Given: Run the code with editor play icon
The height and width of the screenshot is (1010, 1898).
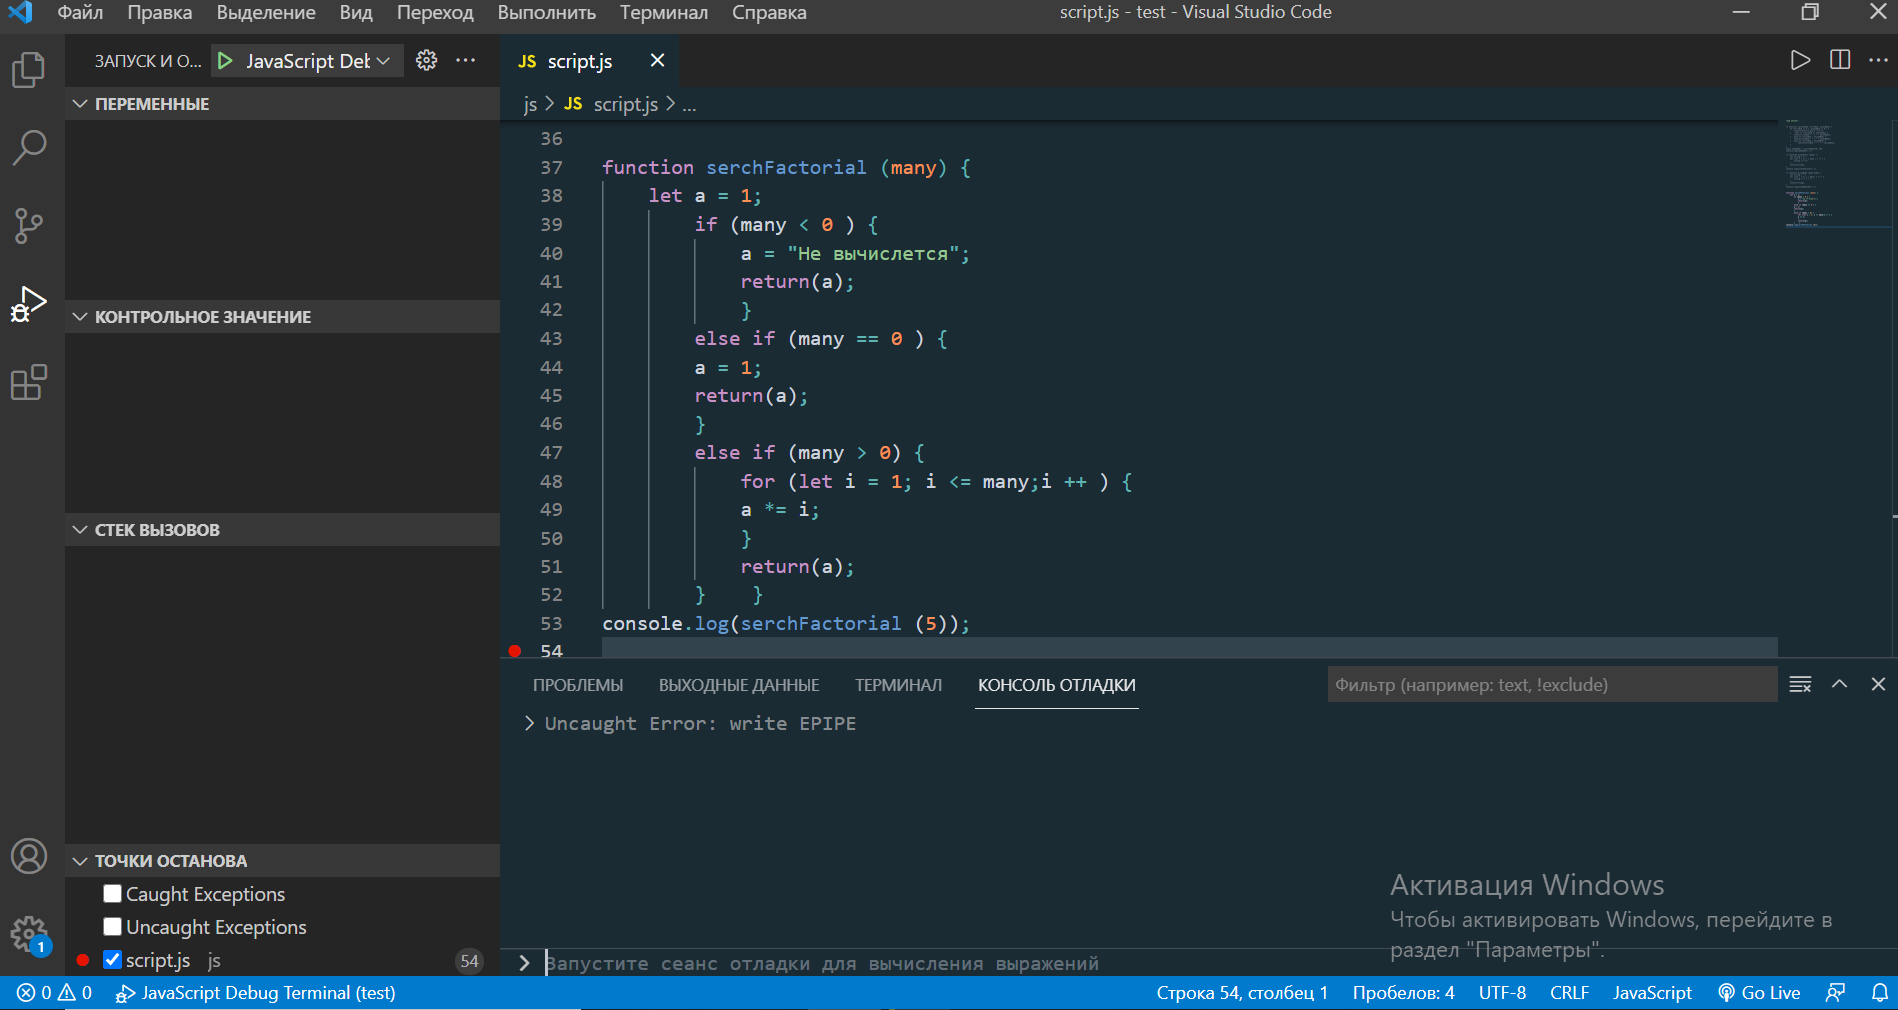Looking at the screenshot, I should pos(1800,60).
